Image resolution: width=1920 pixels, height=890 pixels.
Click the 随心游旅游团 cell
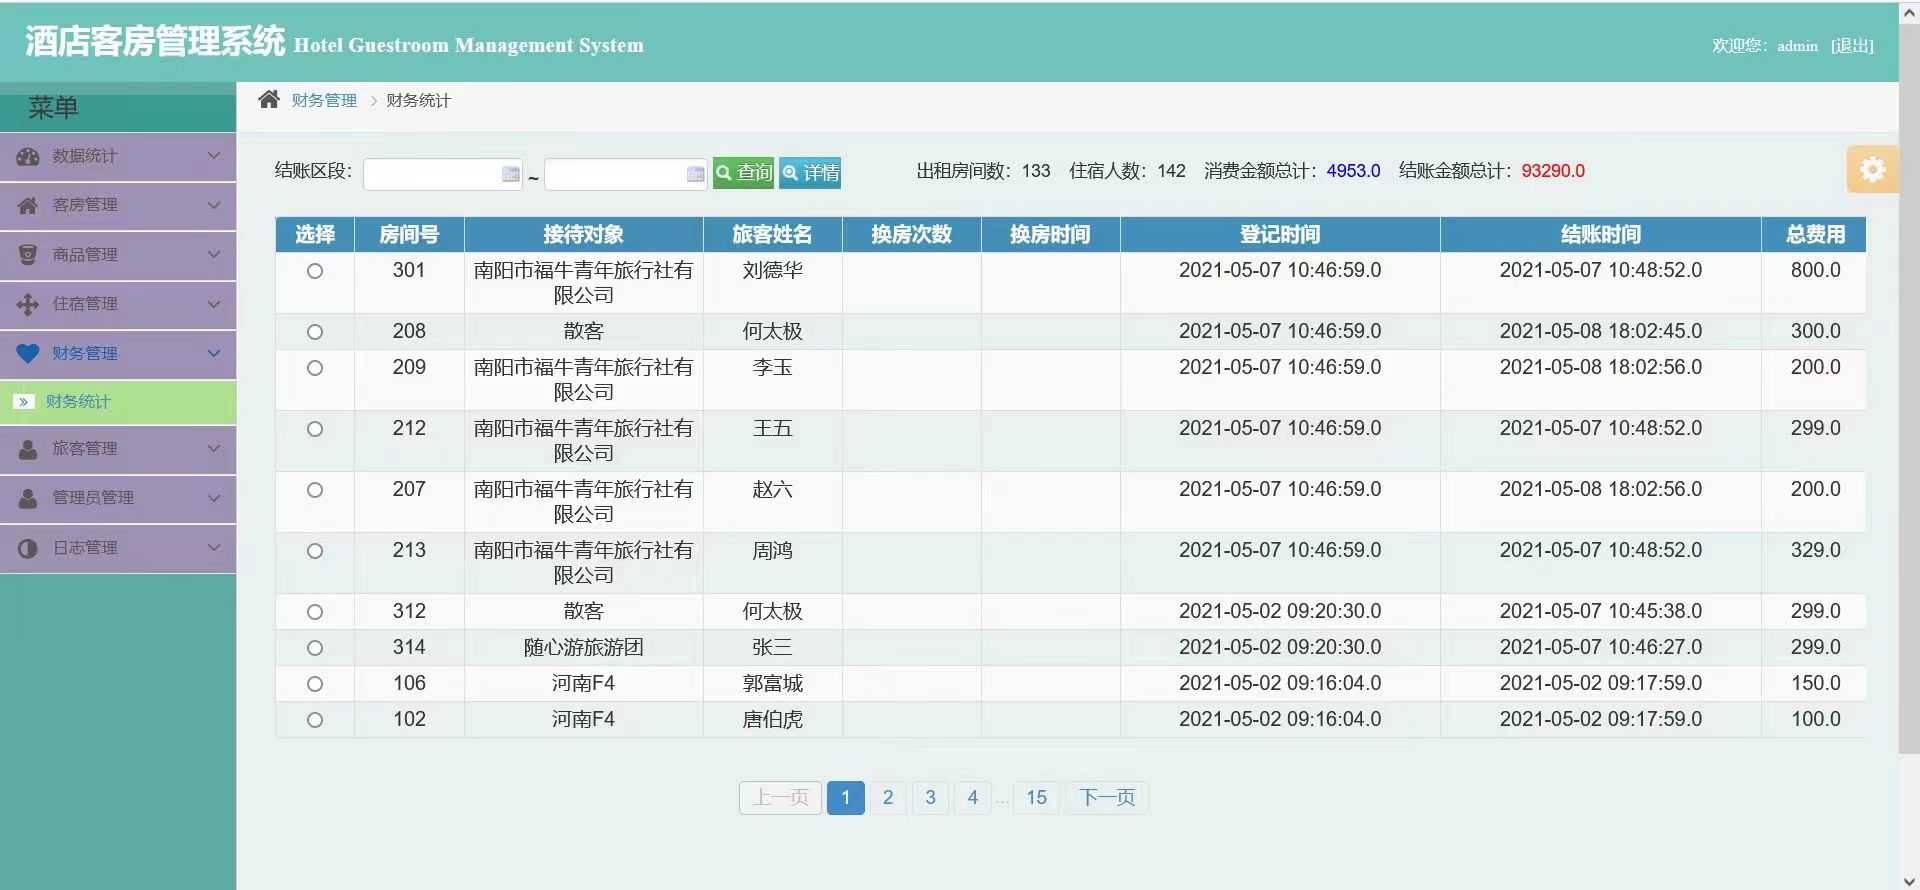pos(583,648)
